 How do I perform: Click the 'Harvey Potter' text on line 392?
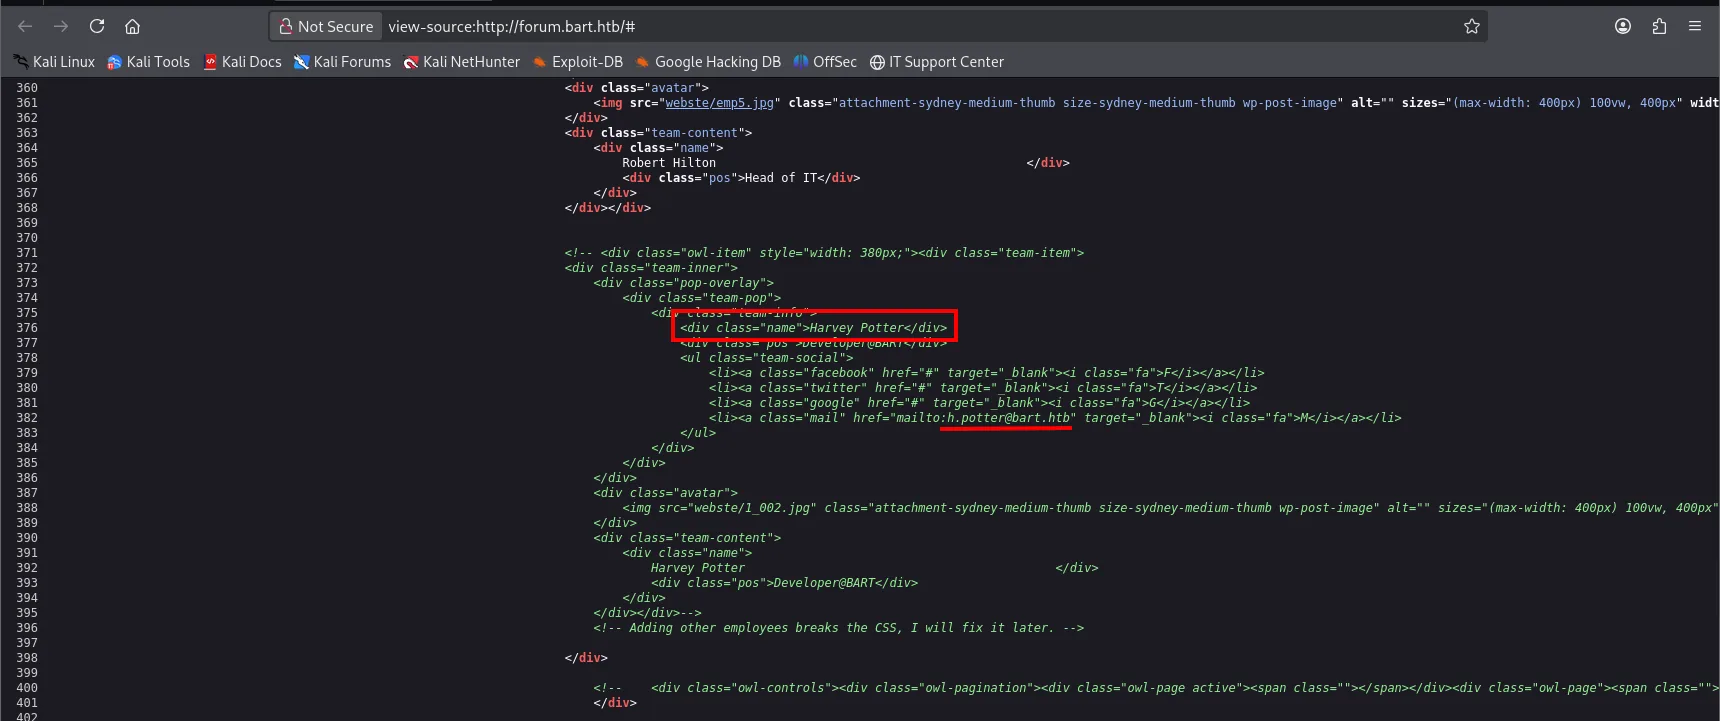click(698, 568)
